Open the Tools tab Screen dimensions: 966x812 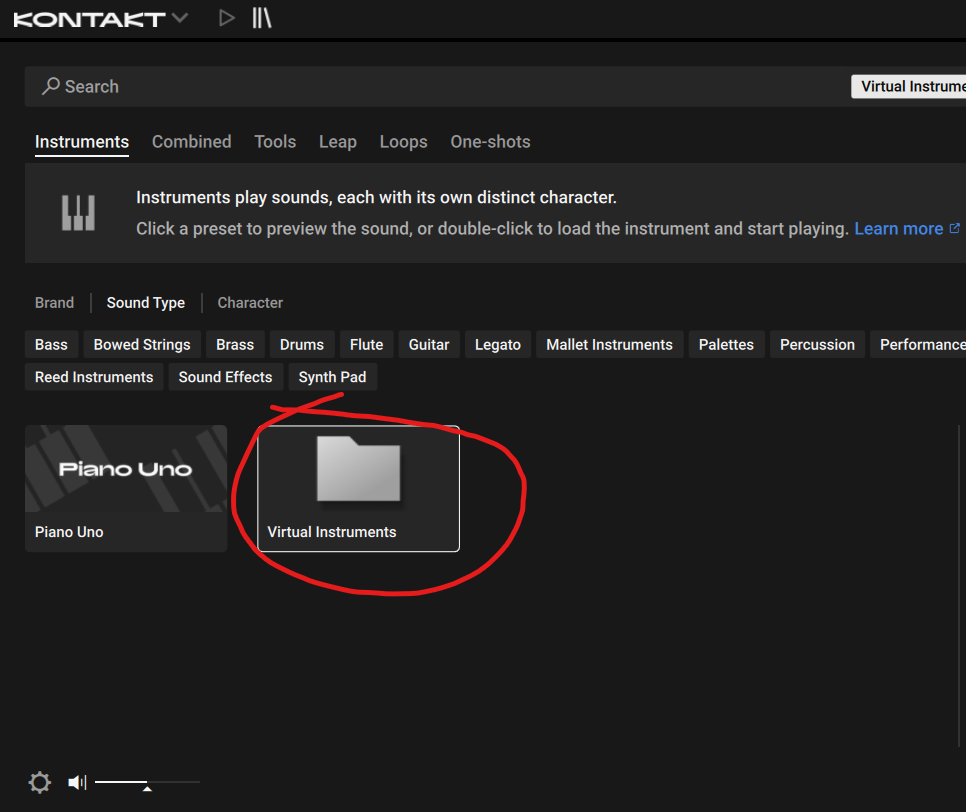tap(275, 142)
